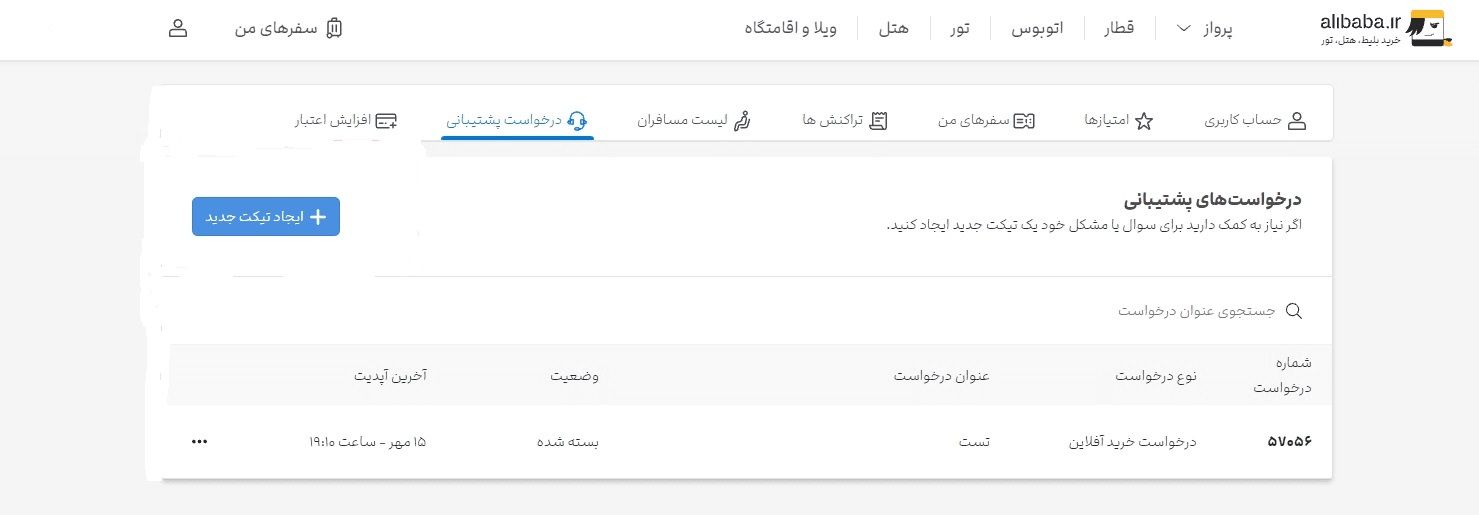Open ویلا و اقامتگاه in the navigation

pyautogui.click(x=790, y=28)
